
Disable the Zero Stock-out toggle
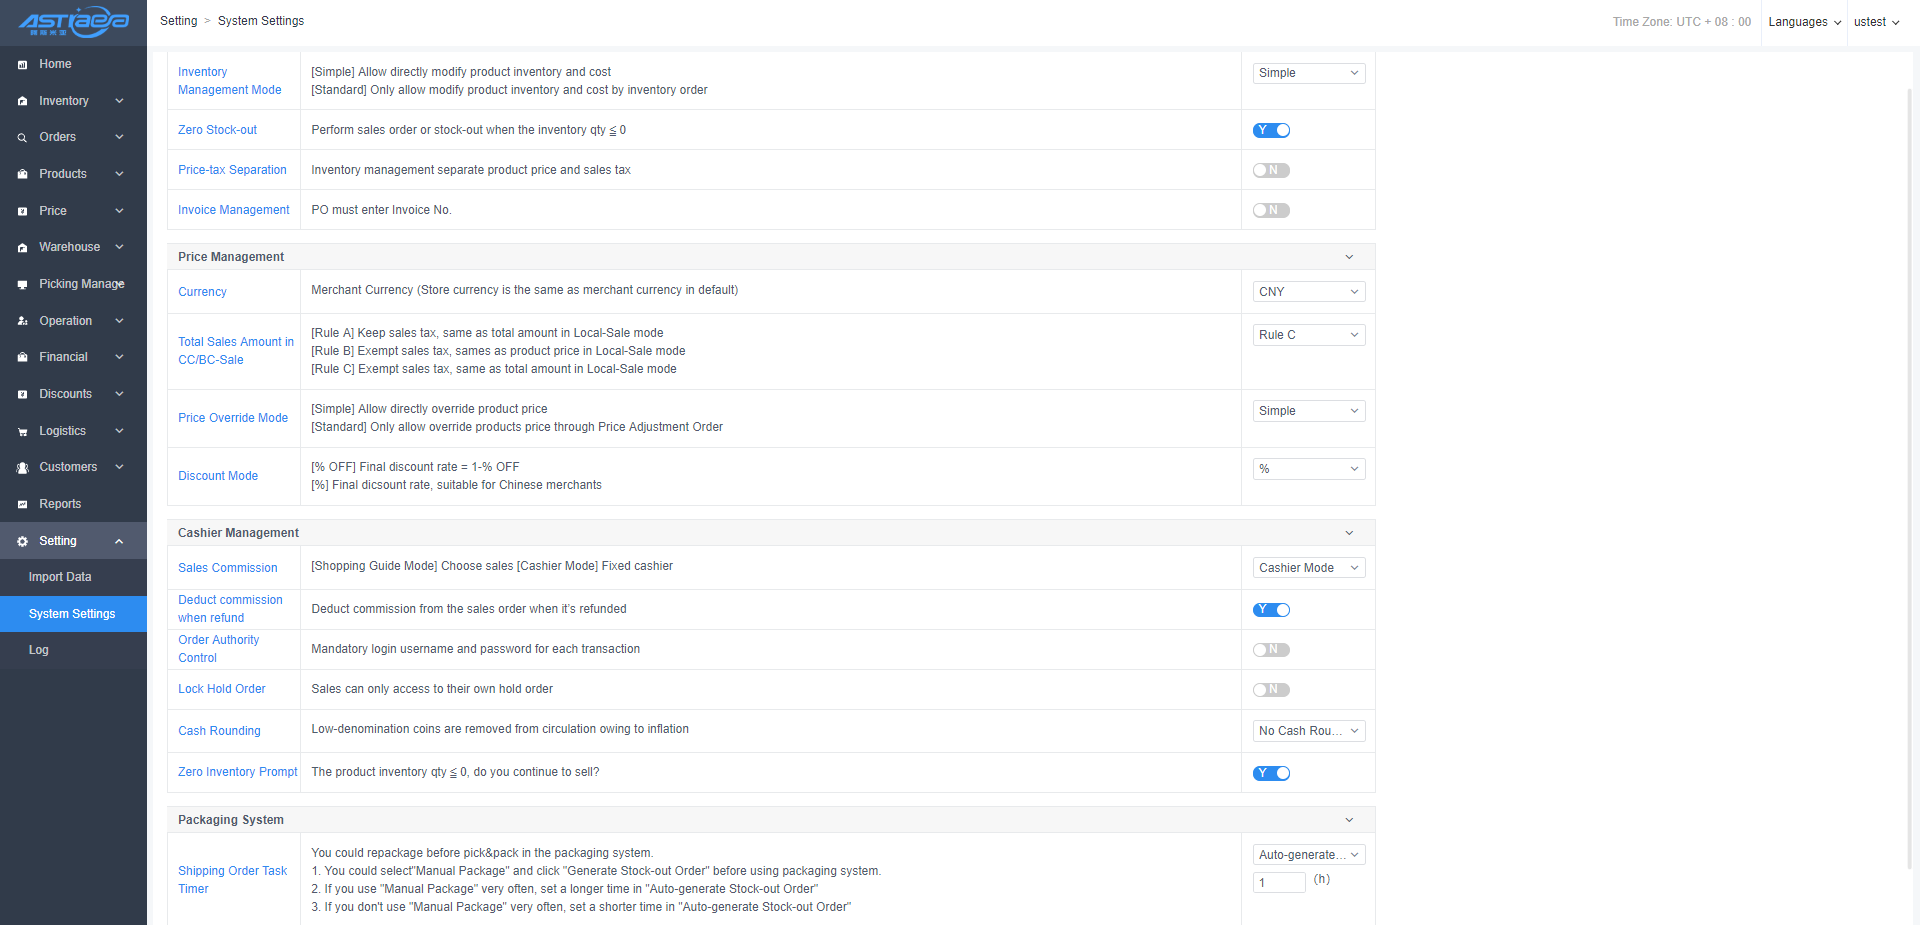tap(1271, 130)
